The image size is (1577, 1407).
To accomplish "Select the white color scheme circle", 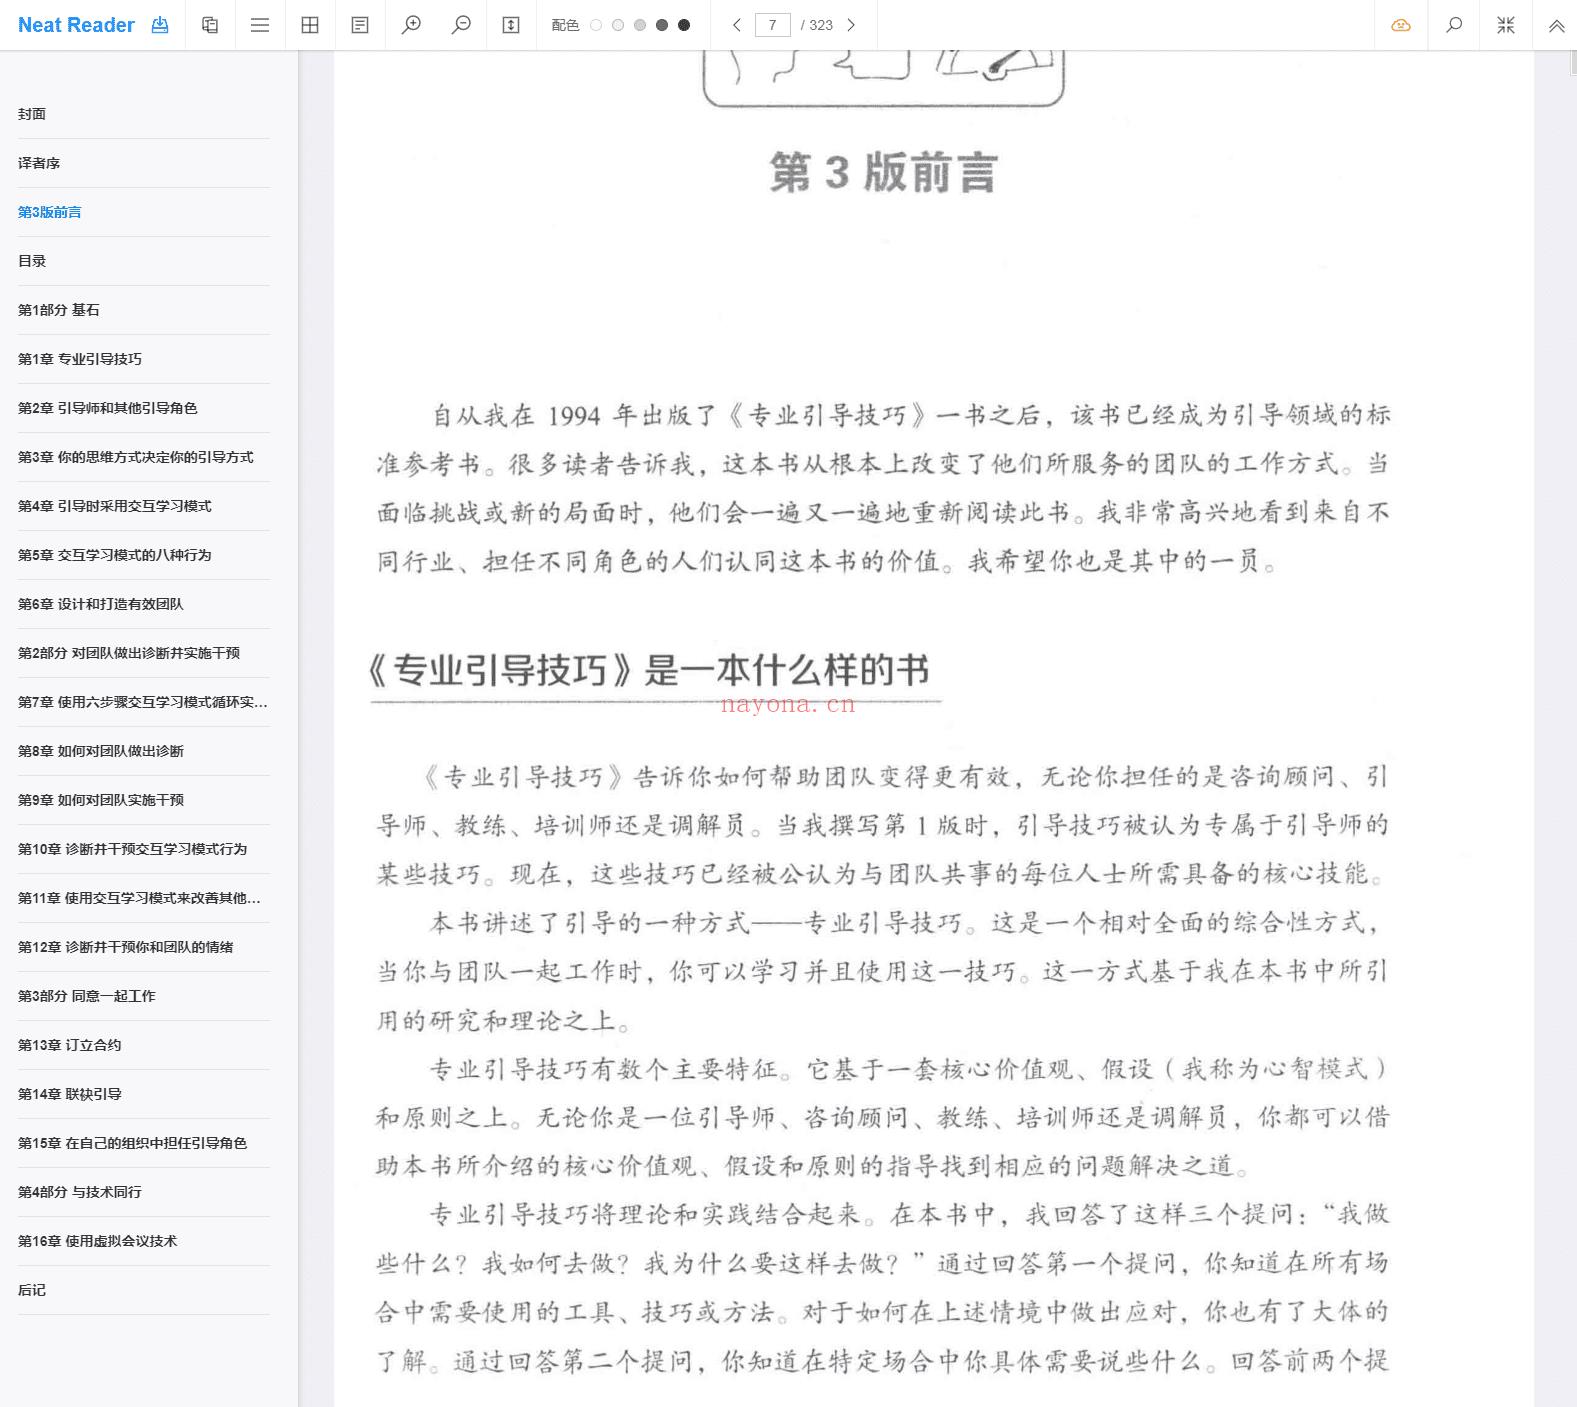I will pos(596,25).
